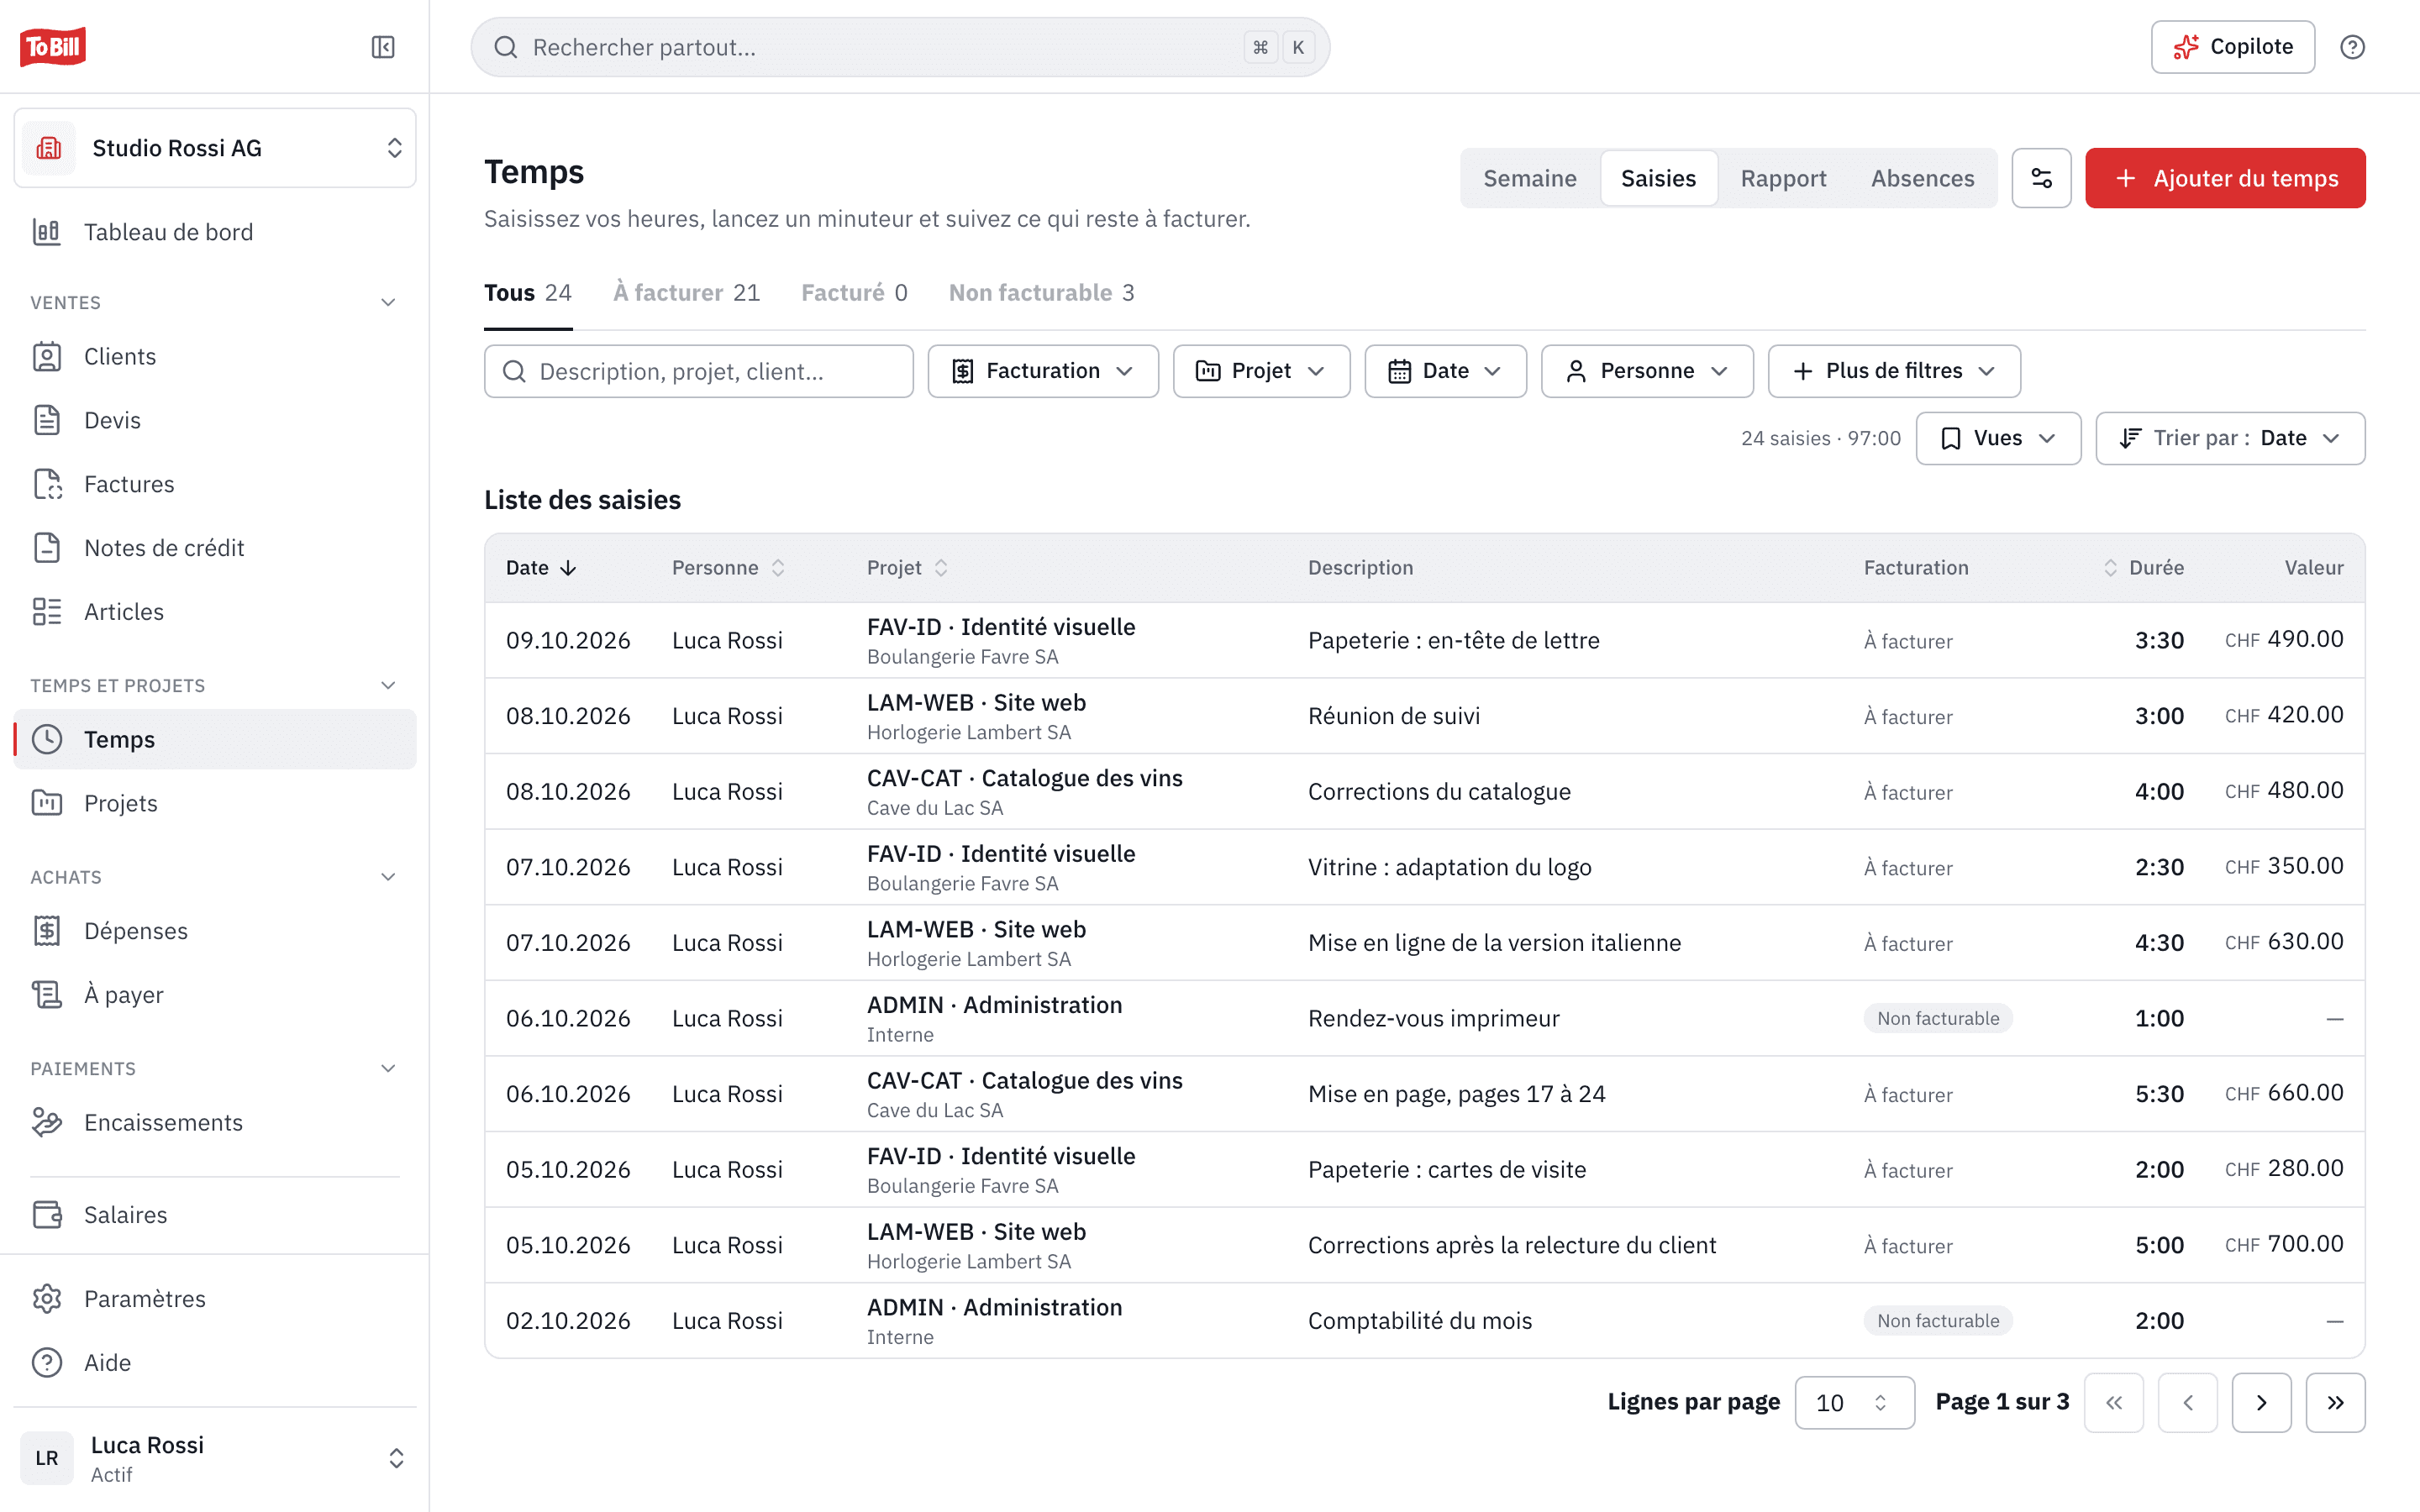
Task: Go to next page of entries
Action: (2261, 1402)
